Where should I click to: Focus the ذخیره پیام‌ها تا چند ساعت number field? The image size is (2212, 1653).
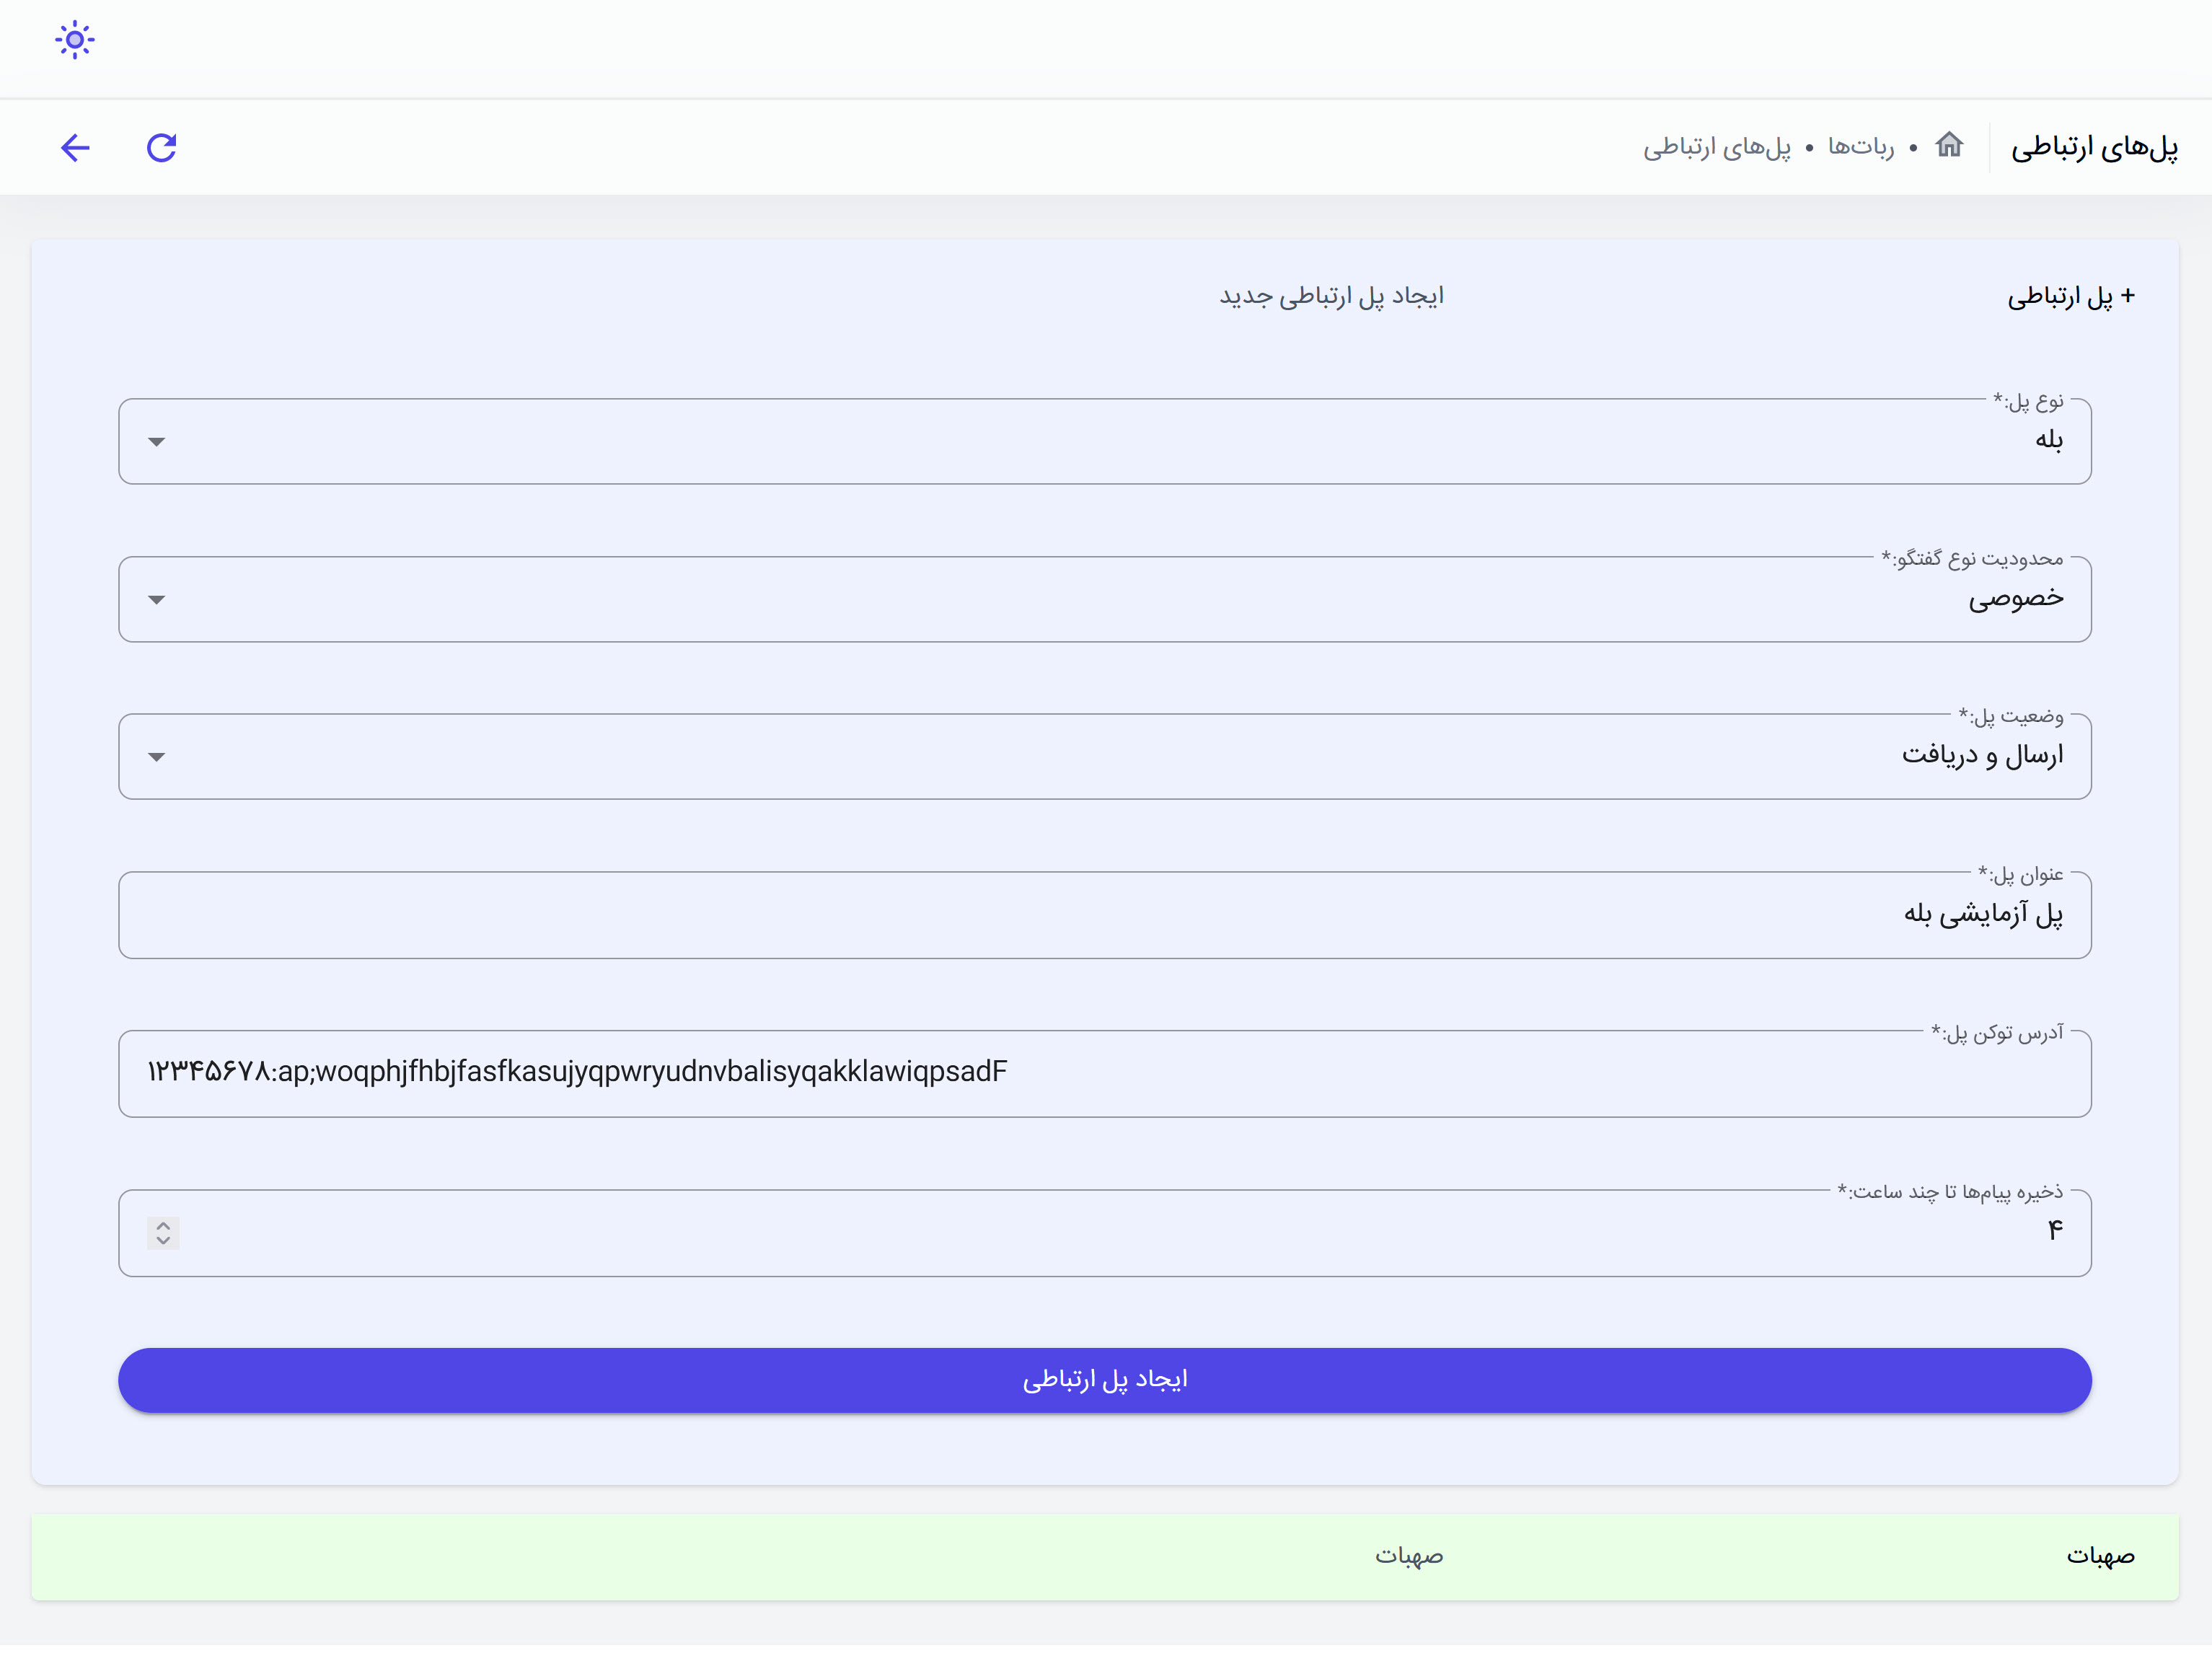(1104, 1232)
